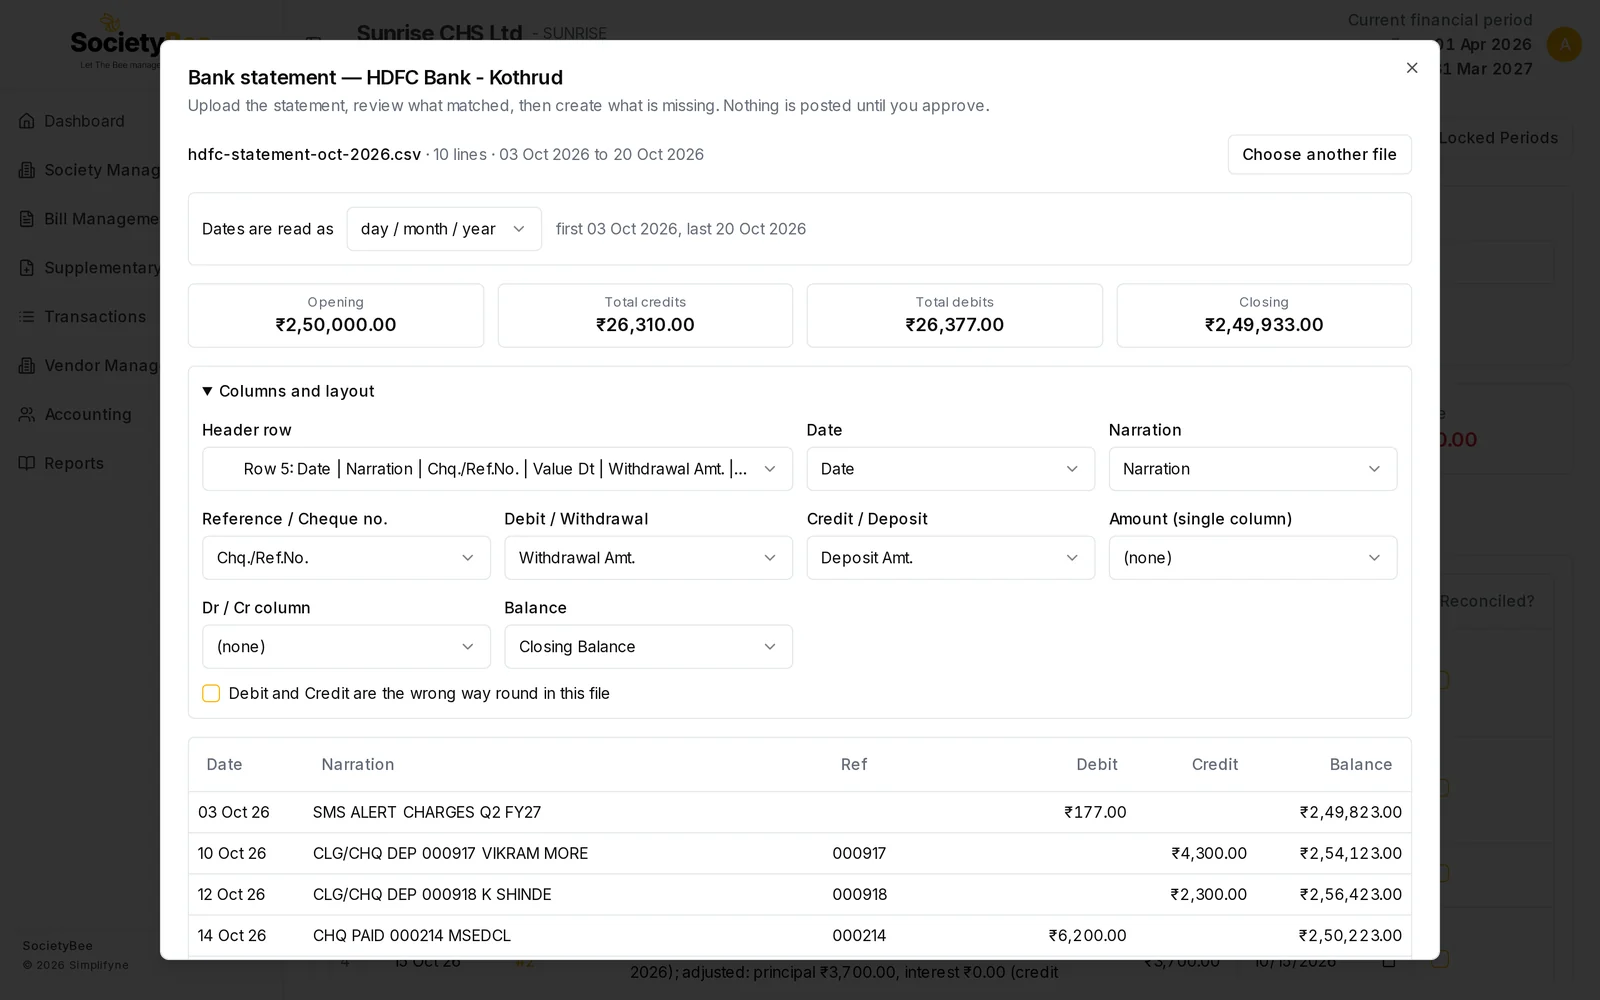Open the date format dropdown day / month / year
This screenshot has width=1600, height=1000.
[444, 229]
